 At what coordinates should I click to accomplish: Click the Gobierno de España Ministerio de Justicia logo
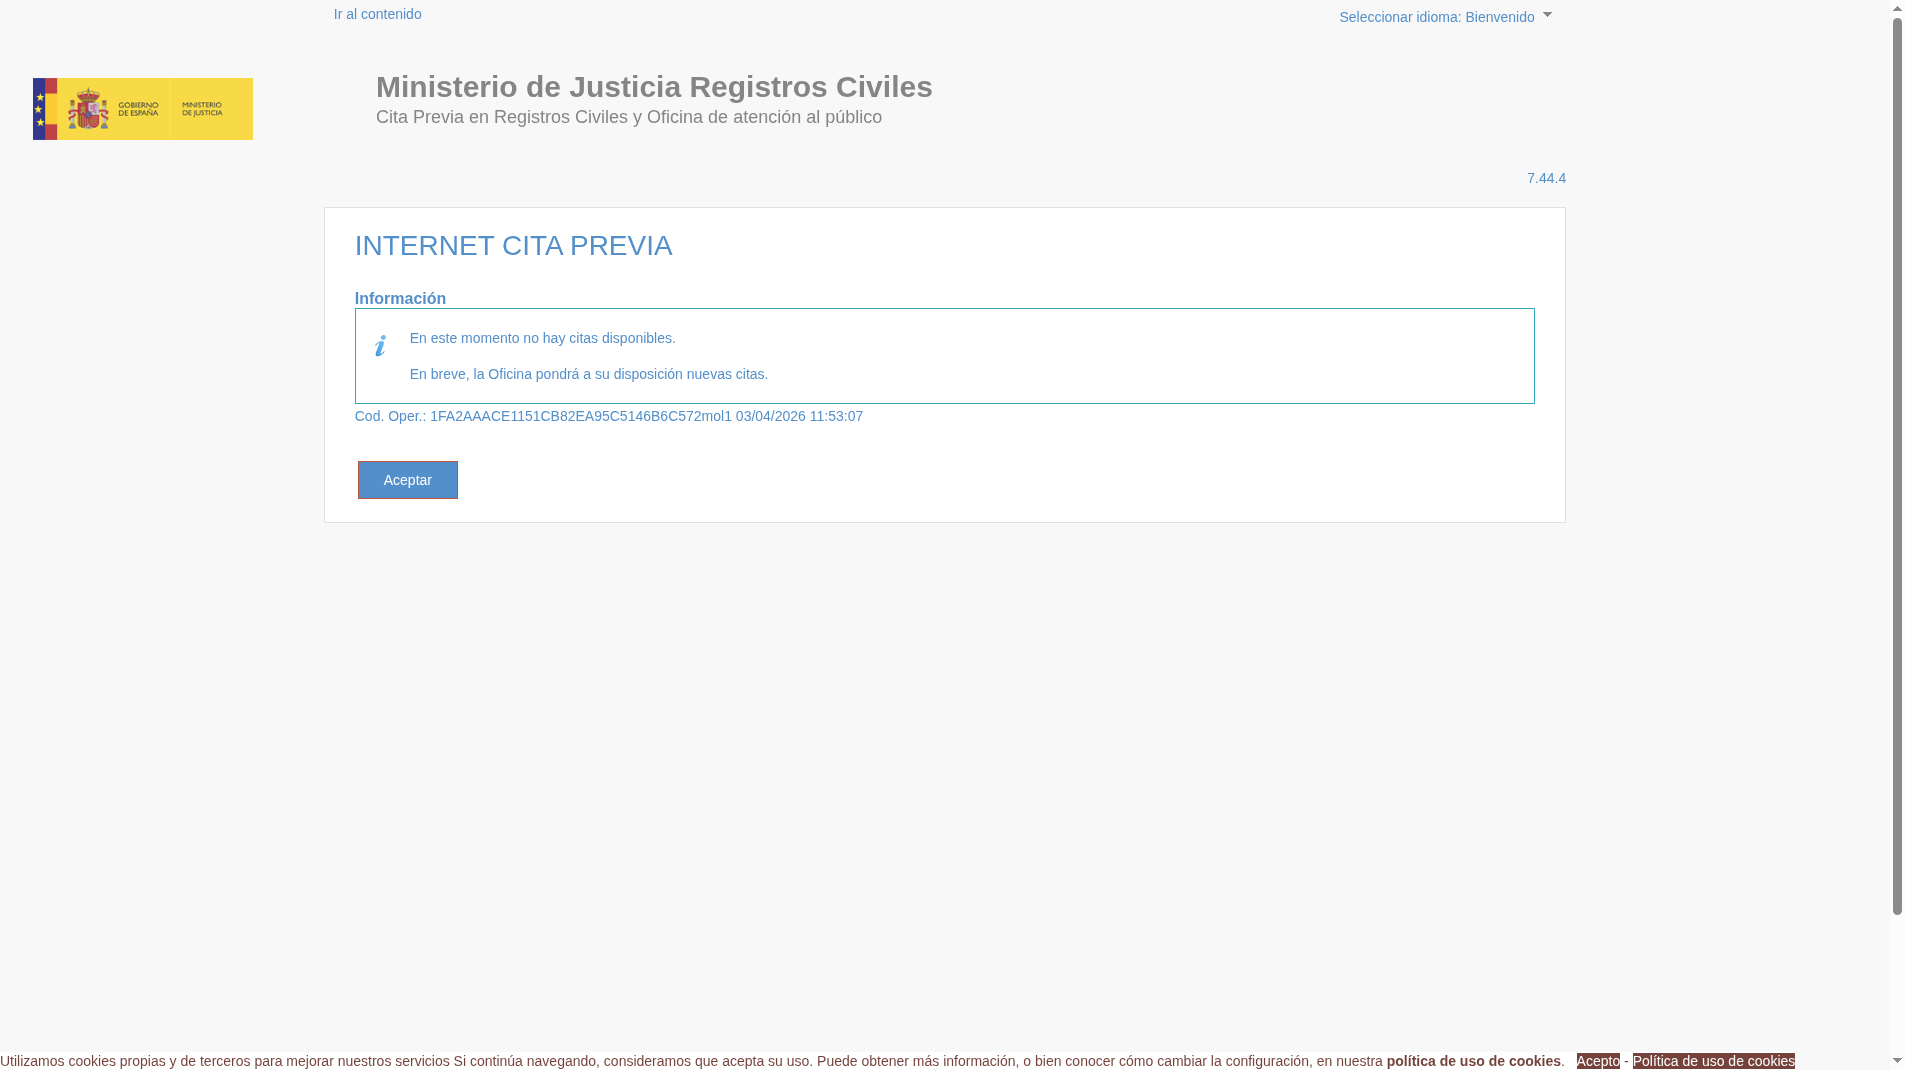pos(143,109)
